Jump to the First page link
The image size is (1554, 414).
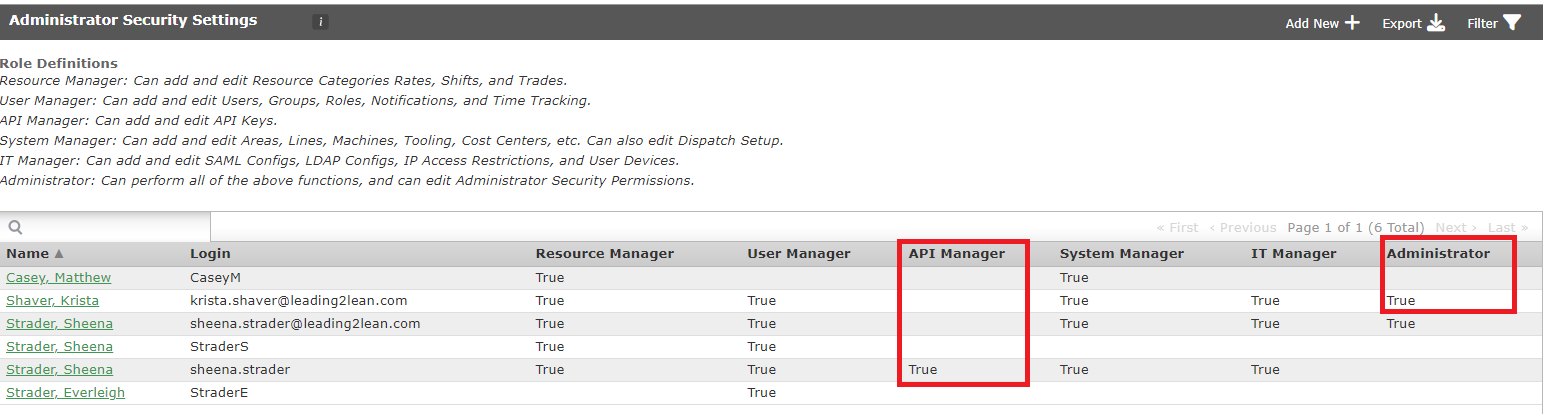coord(1177,228)
